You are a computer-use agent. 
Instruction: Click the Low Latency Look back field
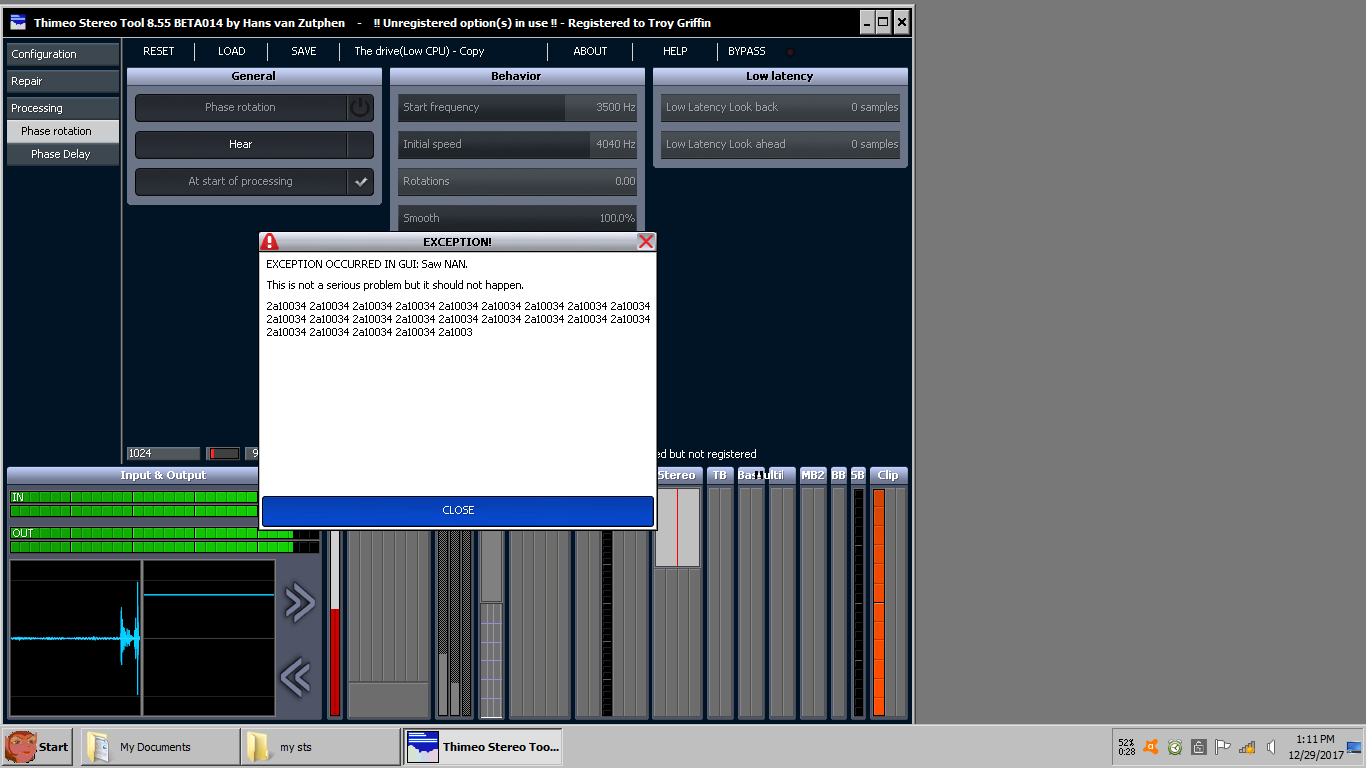780,108
